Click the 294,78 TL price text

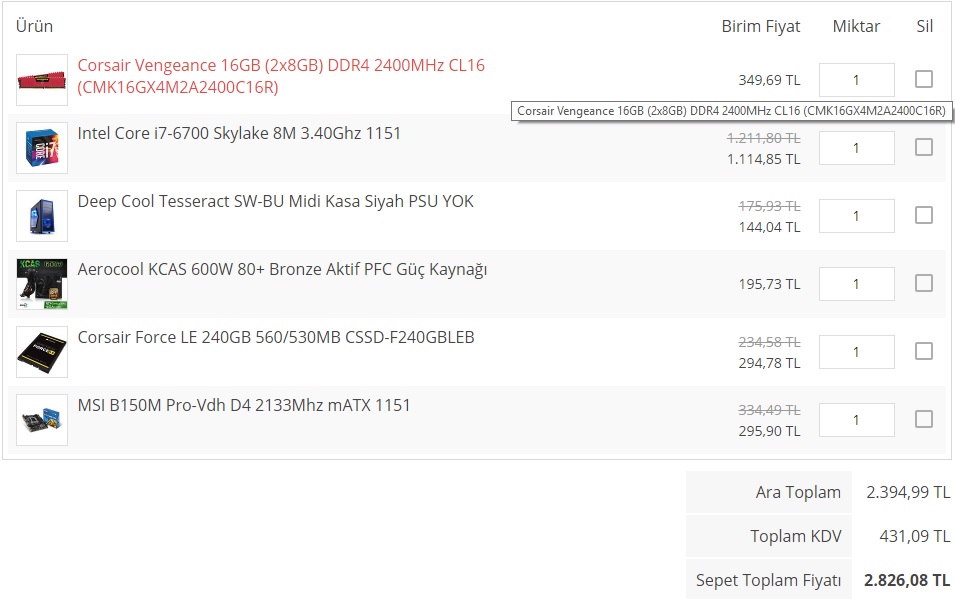click(769, 363)
